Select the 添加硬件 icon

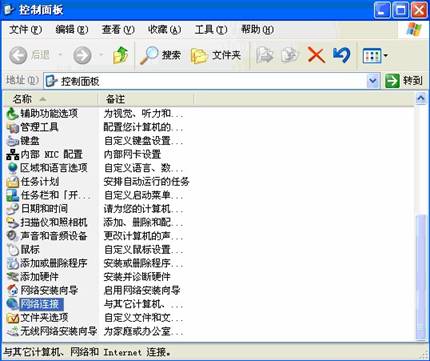[13, 277]
